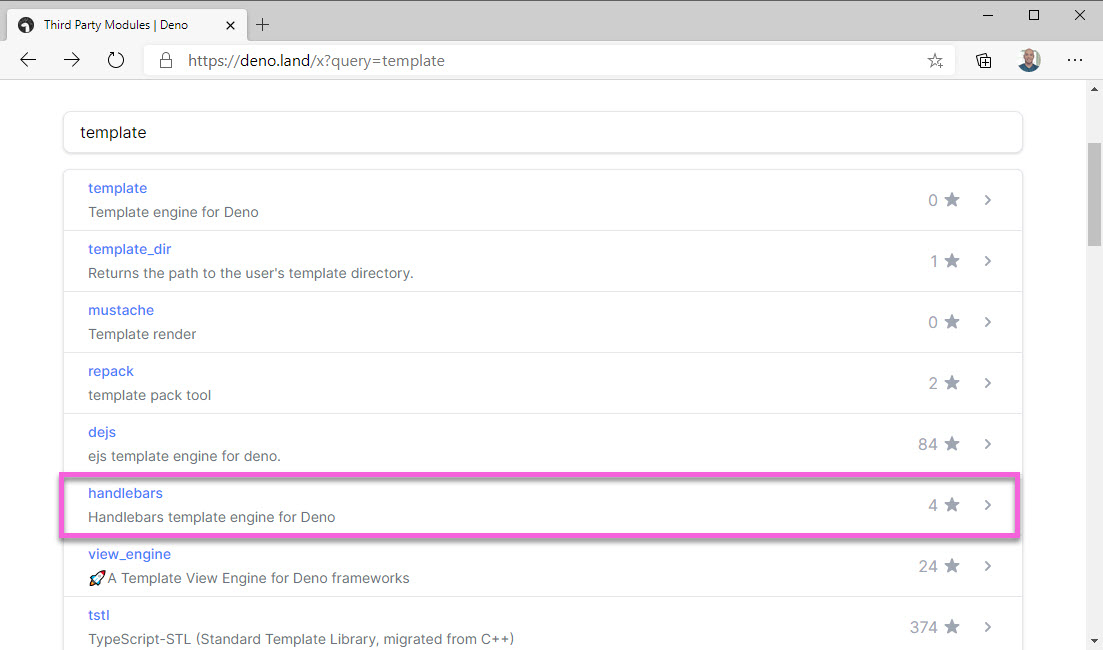The width and height of the screenshot is (1103, 650).
Task: Click the browser back arrow
Action: [x=28, y=60]
